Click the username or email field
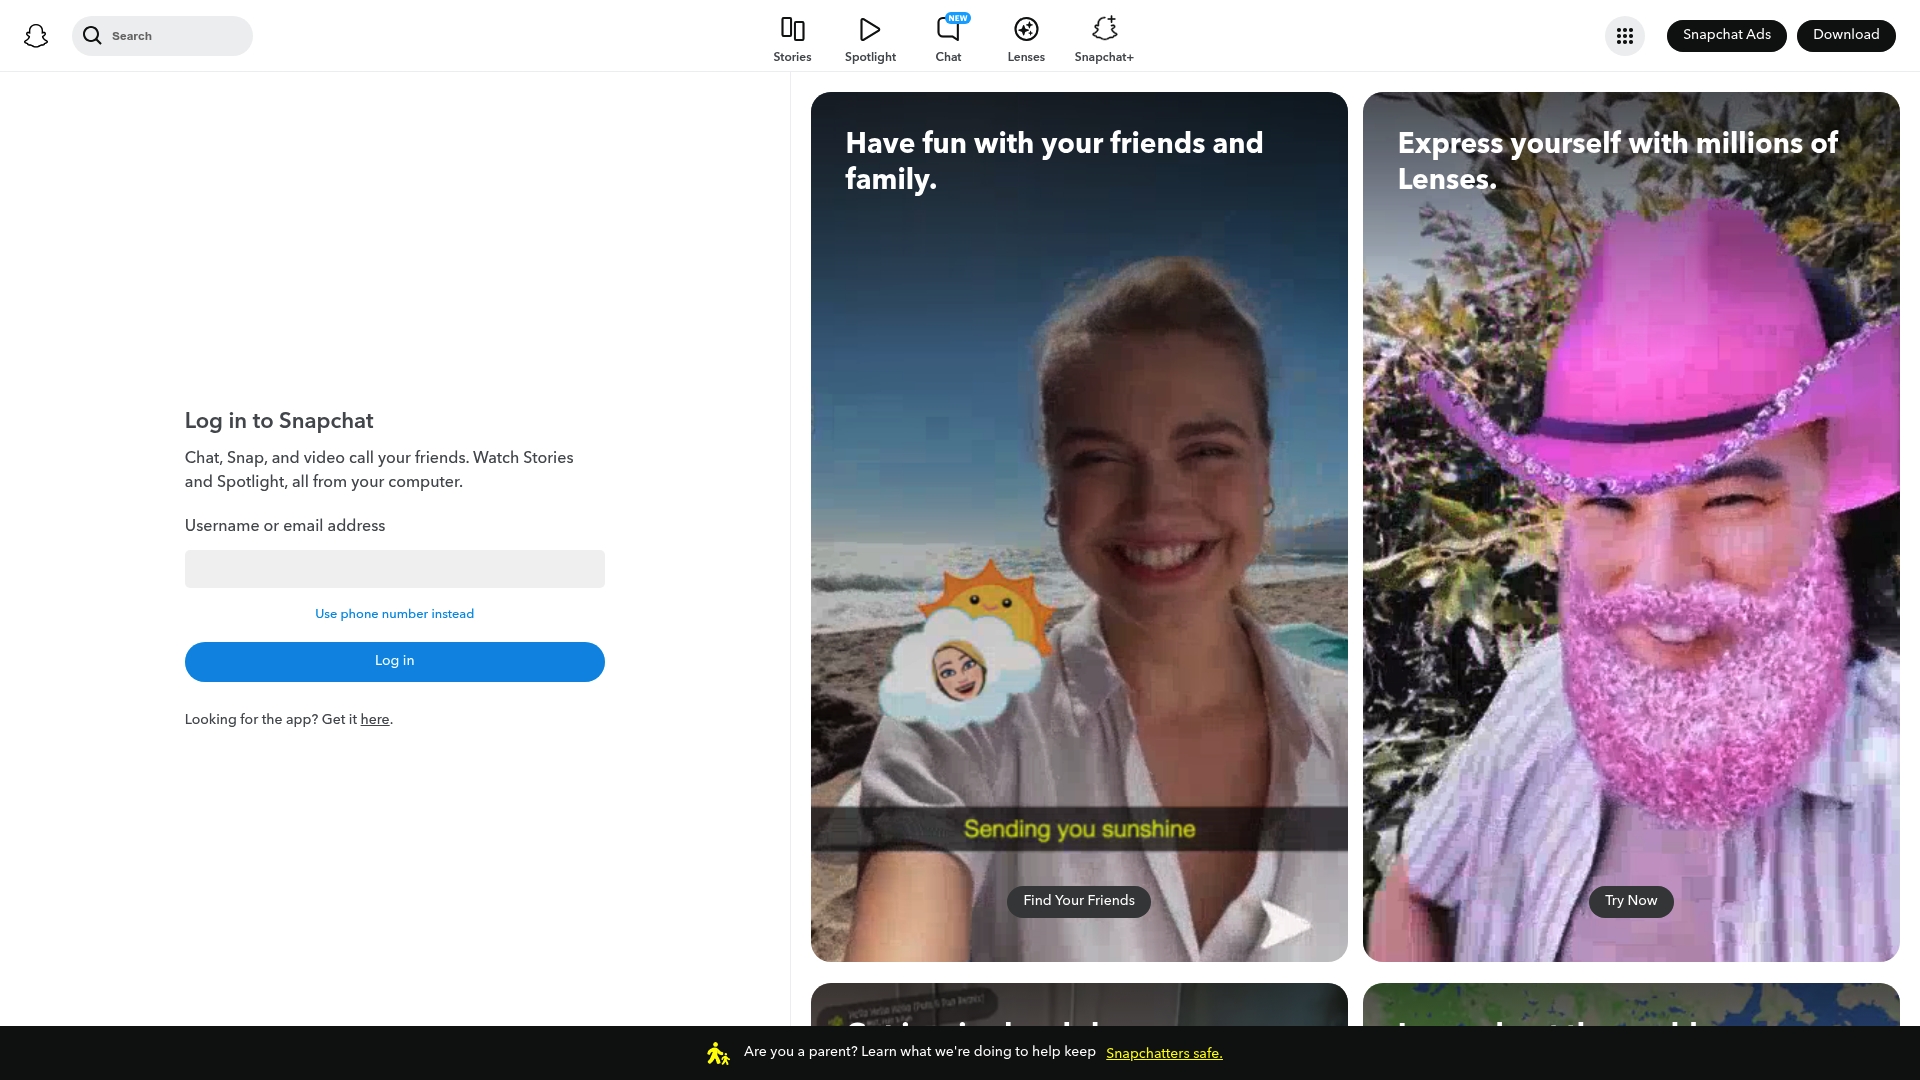The image size is (1920, 1080). (394, 568)
